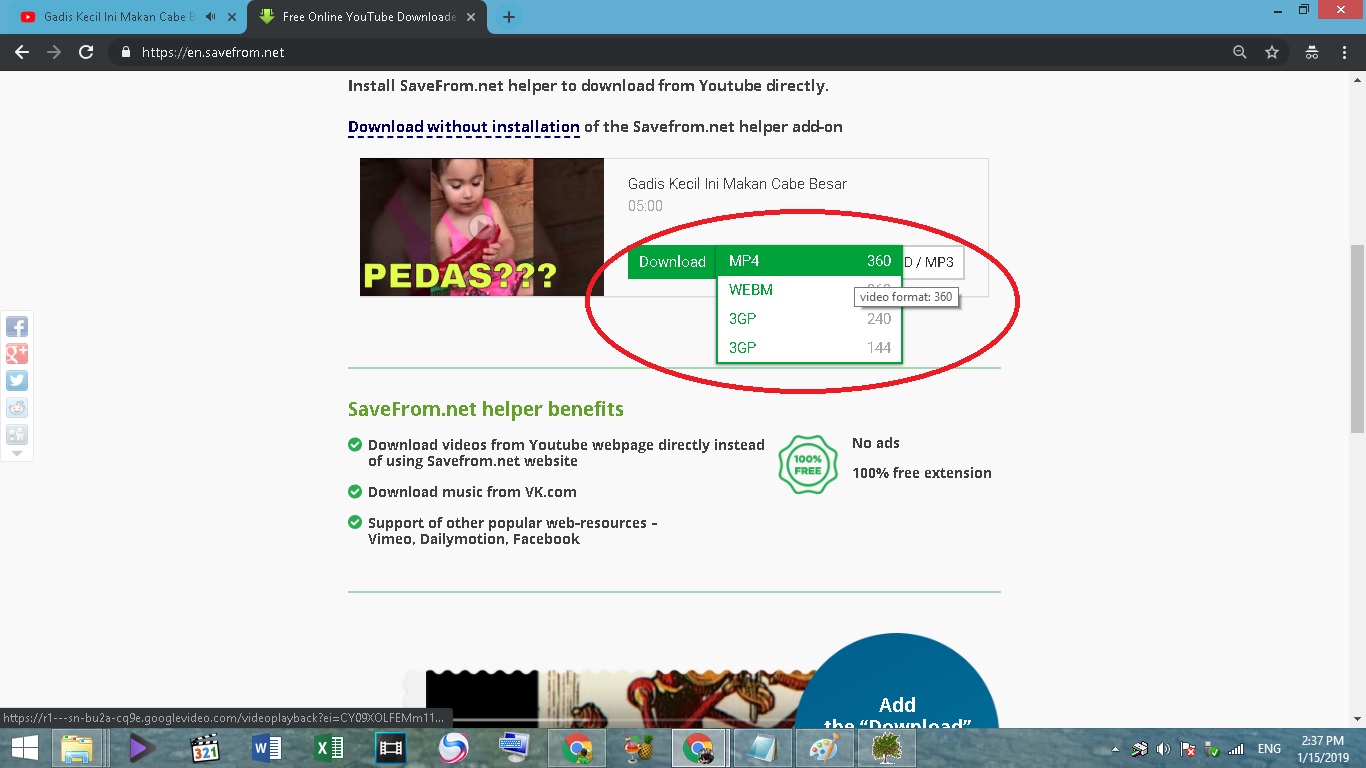This screenshot has height=768, width=1366.
Task: Close the Free Online YouTube Downloader tab
Action: click(471, 17)
